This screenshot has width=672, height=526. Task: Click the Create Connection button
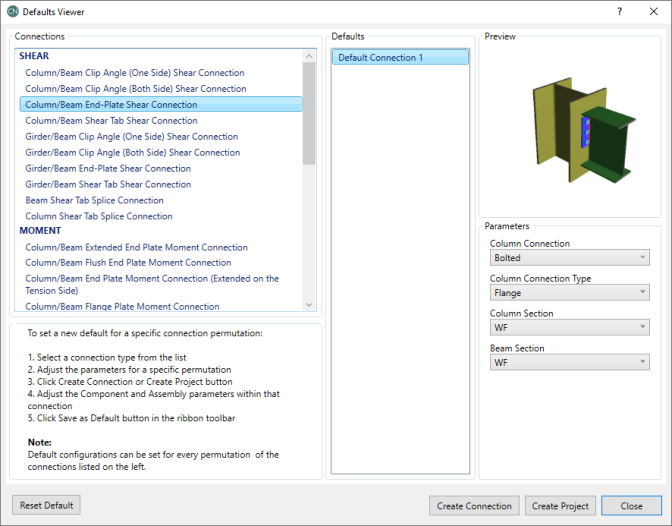tap(474, 506)
